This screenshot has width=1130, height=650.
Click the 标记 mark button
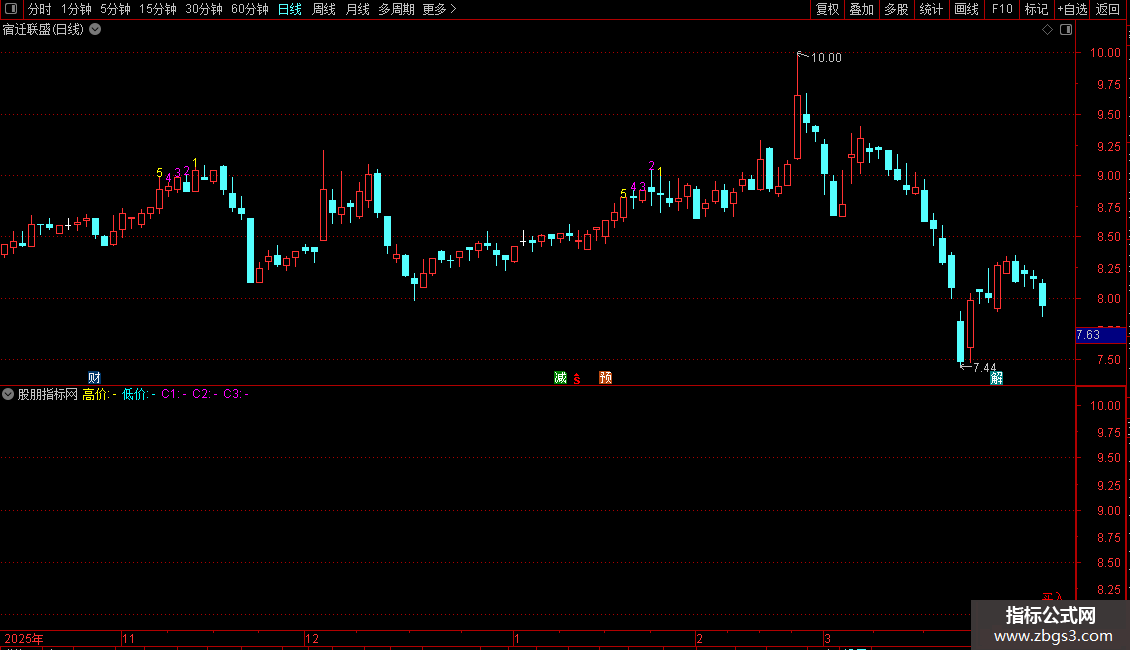[x=1036, y=9]
